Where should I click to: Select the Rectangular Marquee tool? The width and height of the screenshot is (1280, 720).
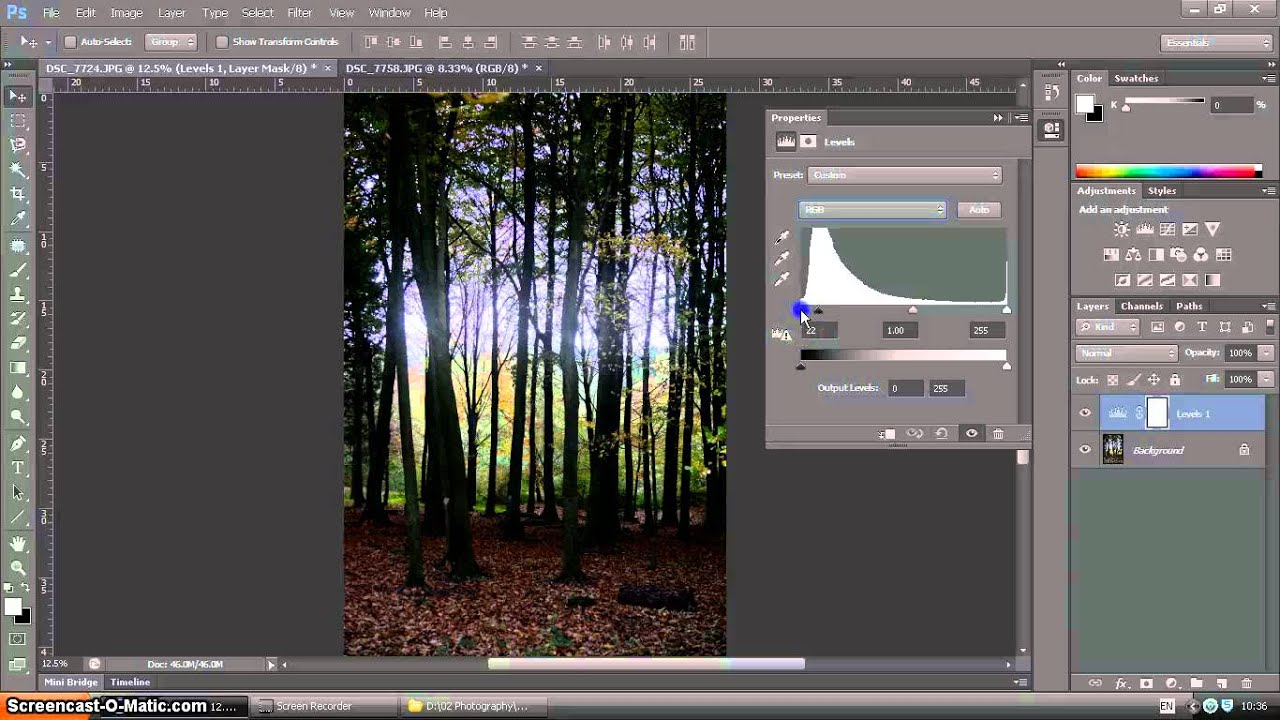(x=18, y=121)
